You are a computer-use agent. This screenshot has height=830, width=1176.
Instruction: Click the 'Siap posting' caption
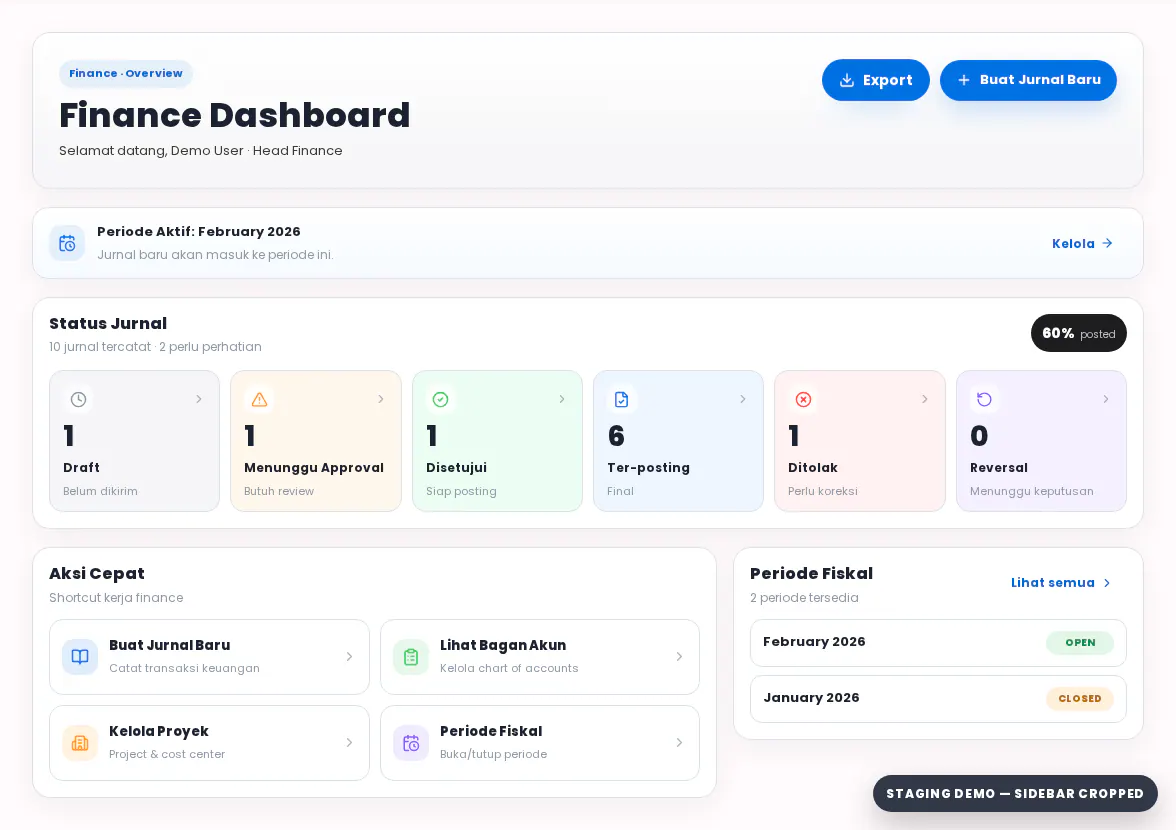coord(461,491)
